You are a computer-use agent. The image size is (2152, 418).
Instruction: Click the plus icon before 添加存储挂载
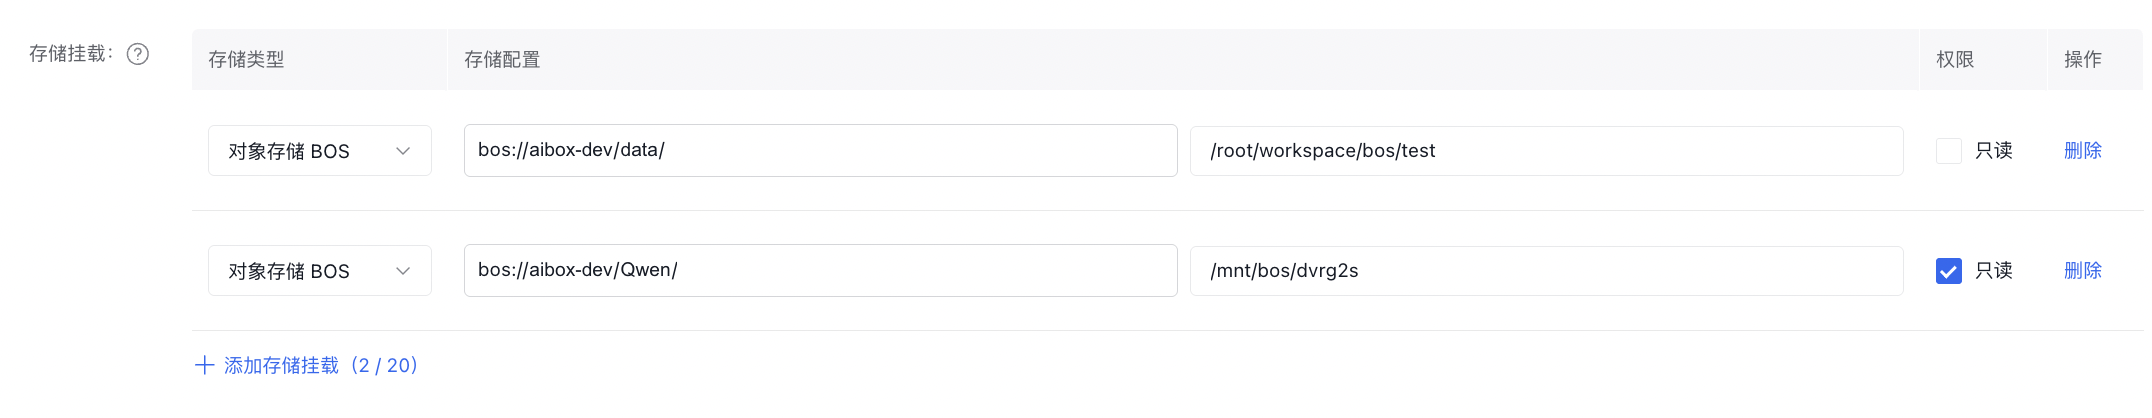[x=204, y=365]
